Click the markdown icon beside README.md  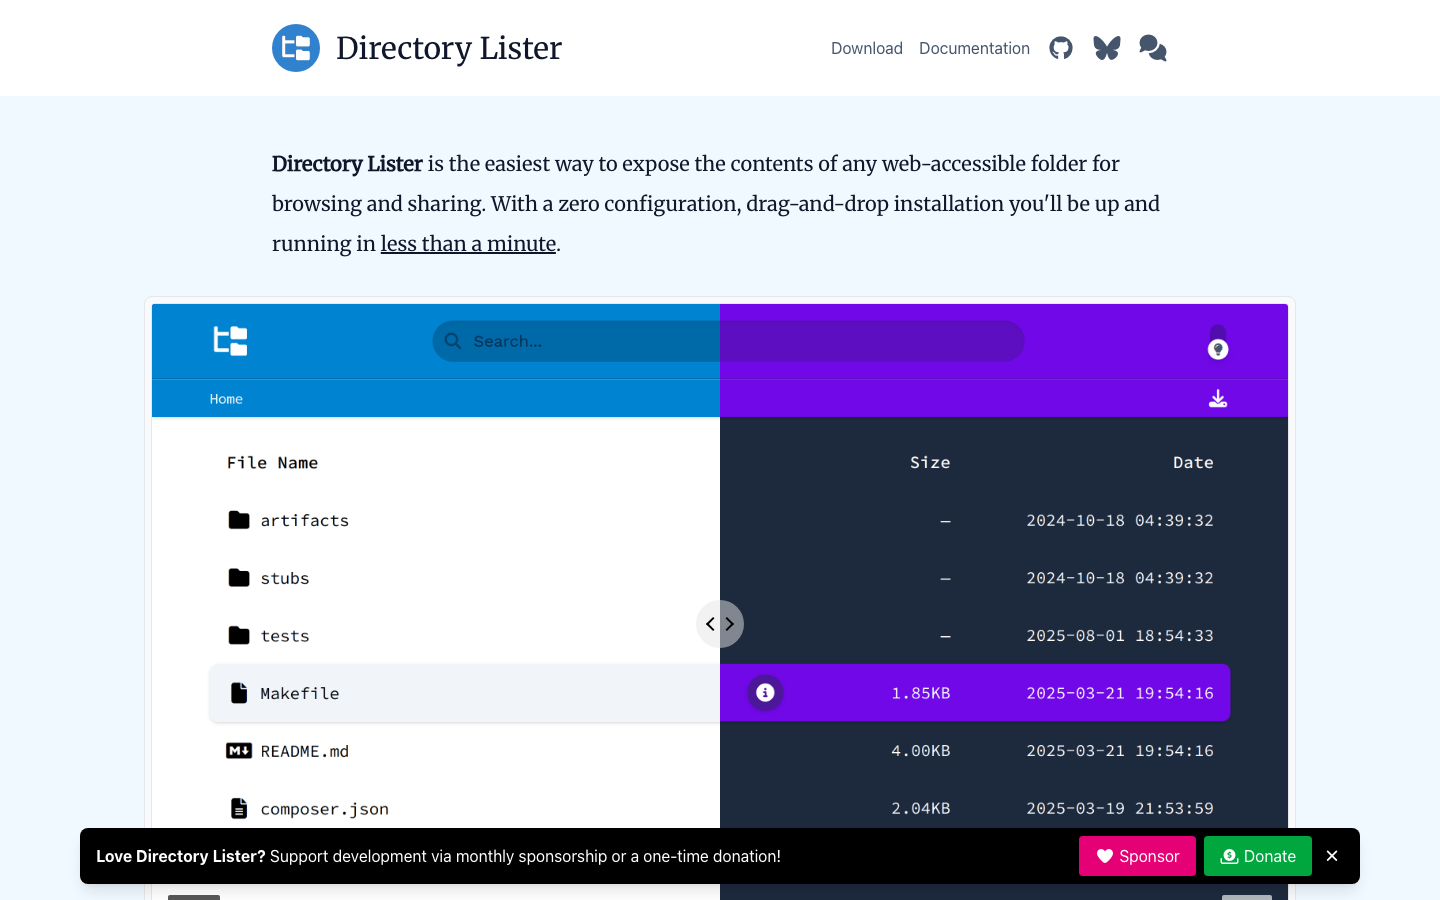(238, 750)
